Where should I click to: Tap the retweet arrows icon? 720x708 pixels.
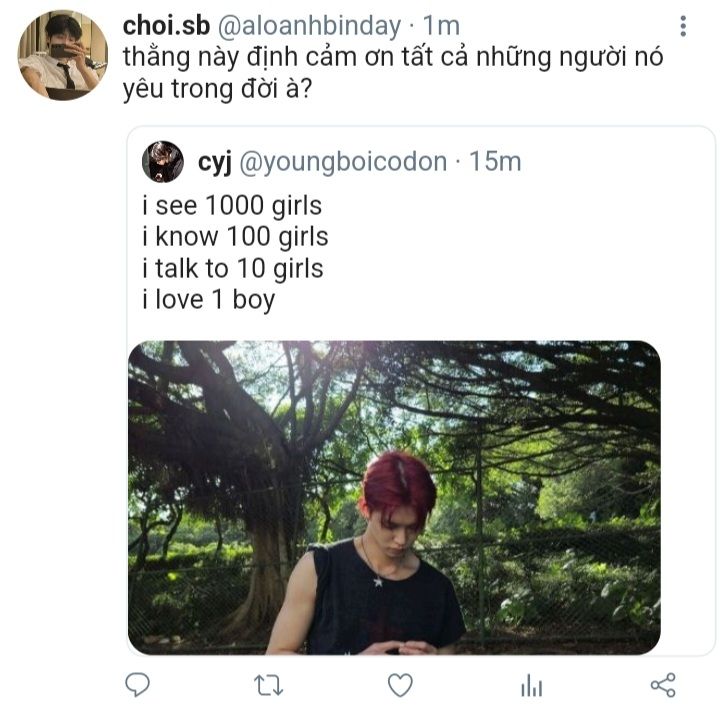tap(269, 685)
